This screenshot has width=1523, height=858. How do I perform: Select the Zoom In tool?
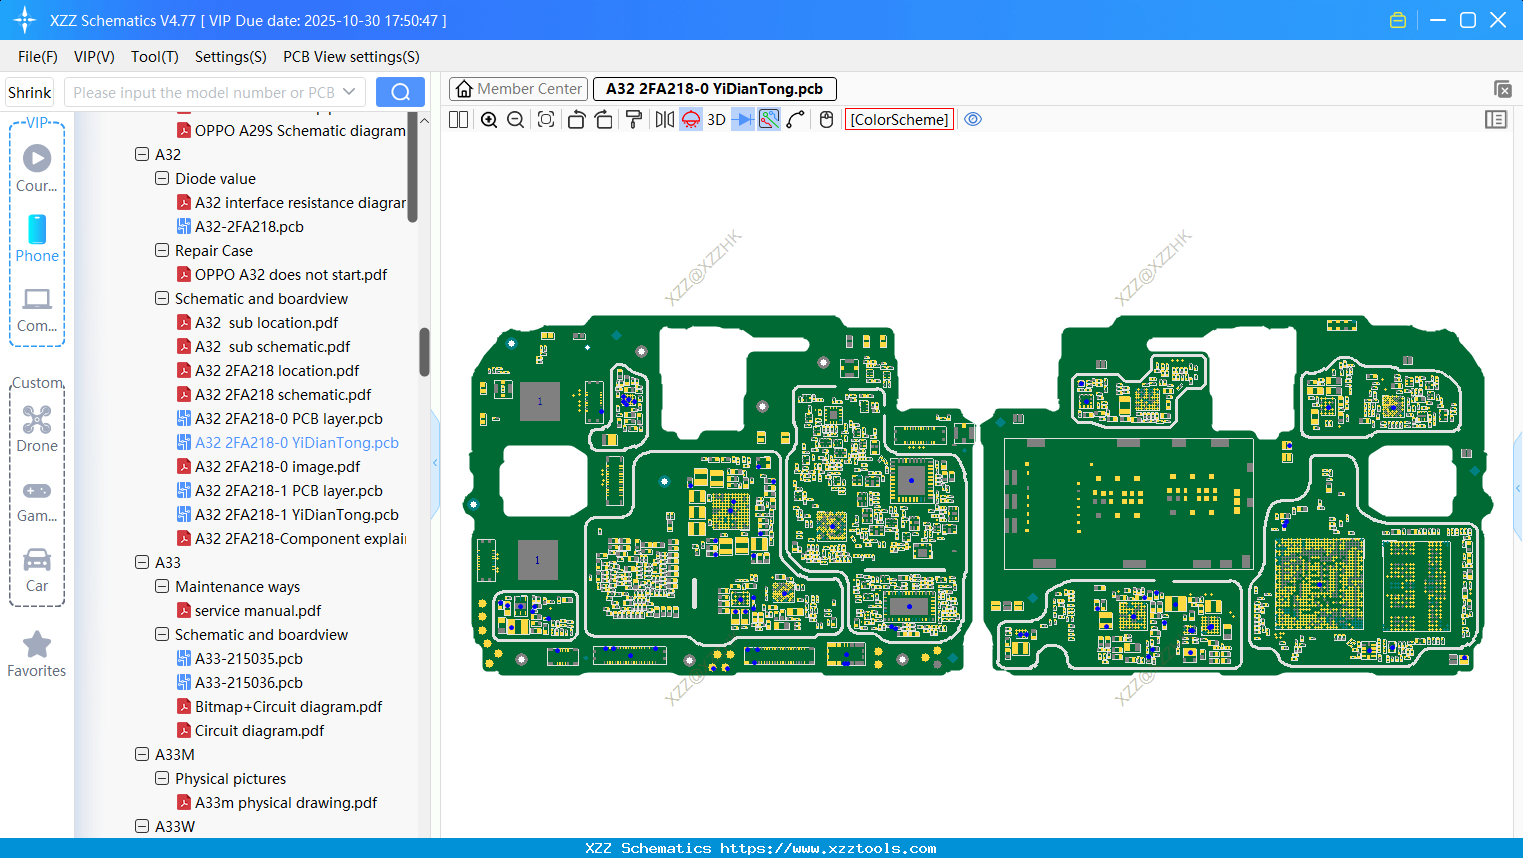pos(489,119)
